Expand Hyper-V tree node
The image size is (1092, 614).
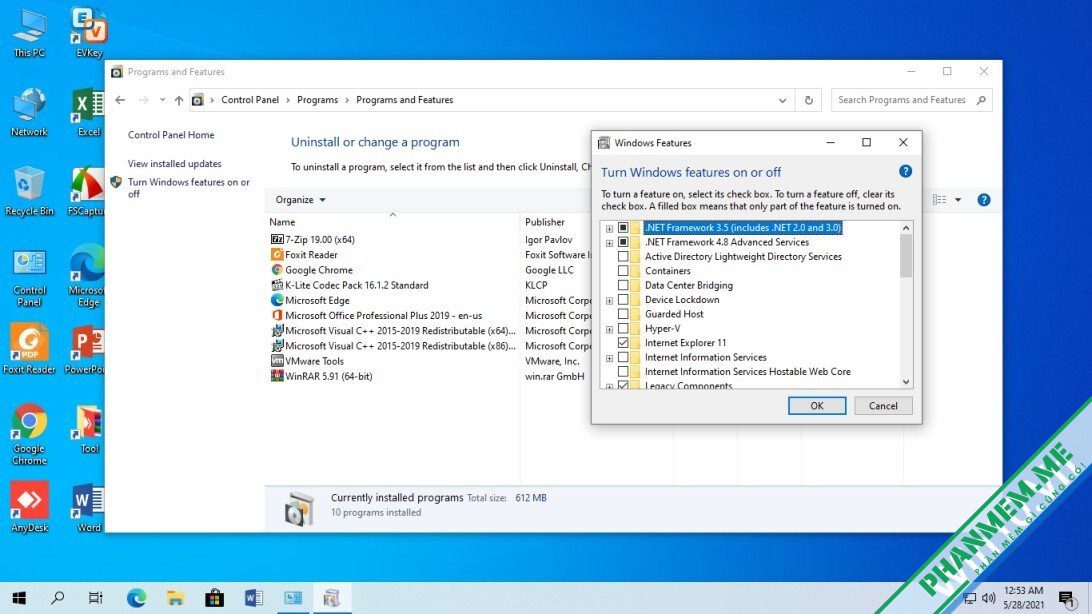609,329
